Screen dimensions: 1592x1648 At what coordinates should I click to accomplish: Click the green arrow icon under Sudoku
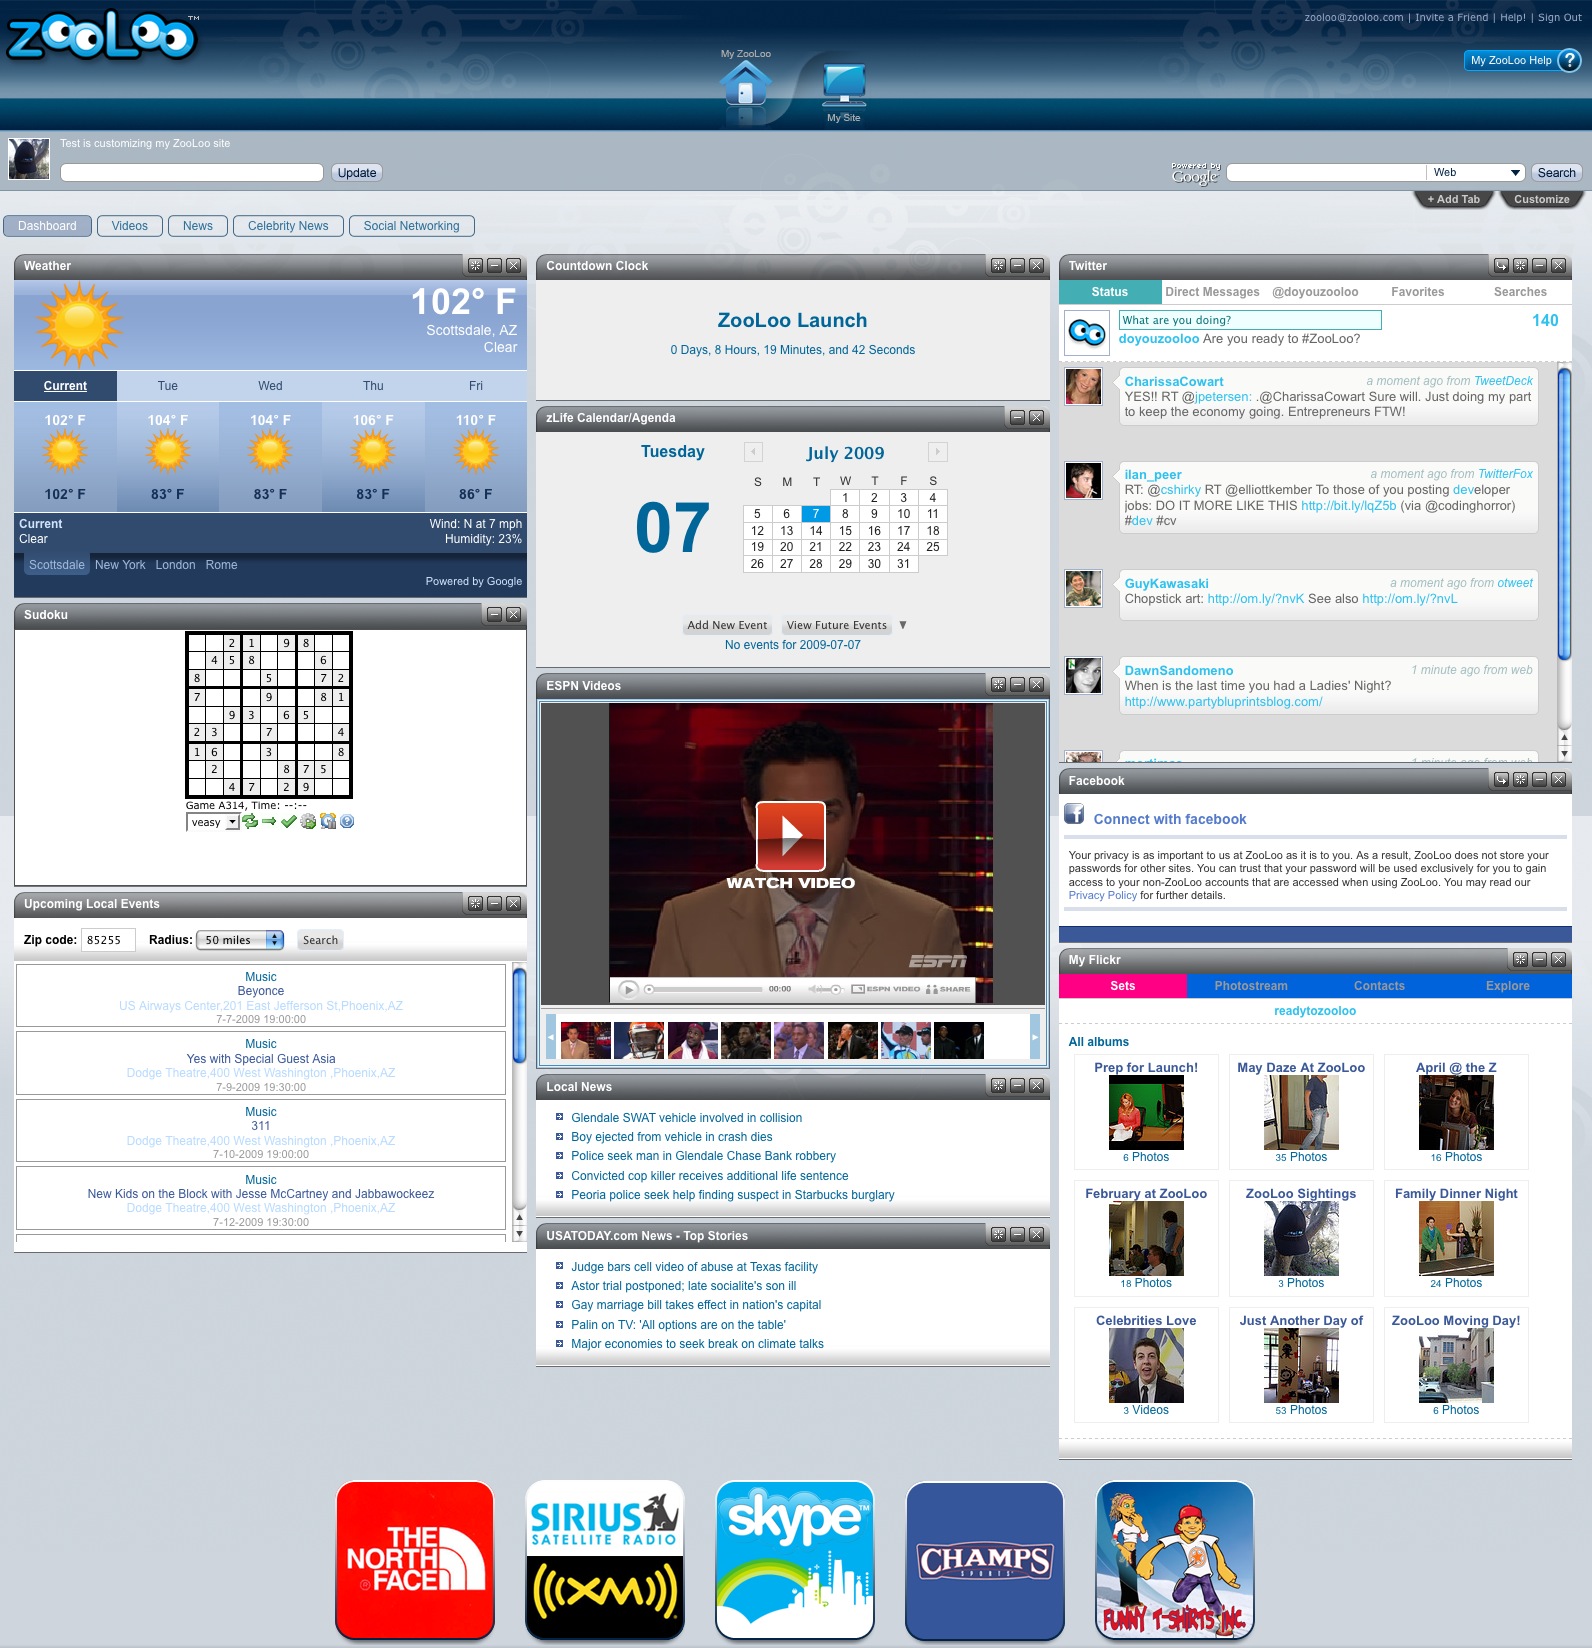[x=269, y=822]
